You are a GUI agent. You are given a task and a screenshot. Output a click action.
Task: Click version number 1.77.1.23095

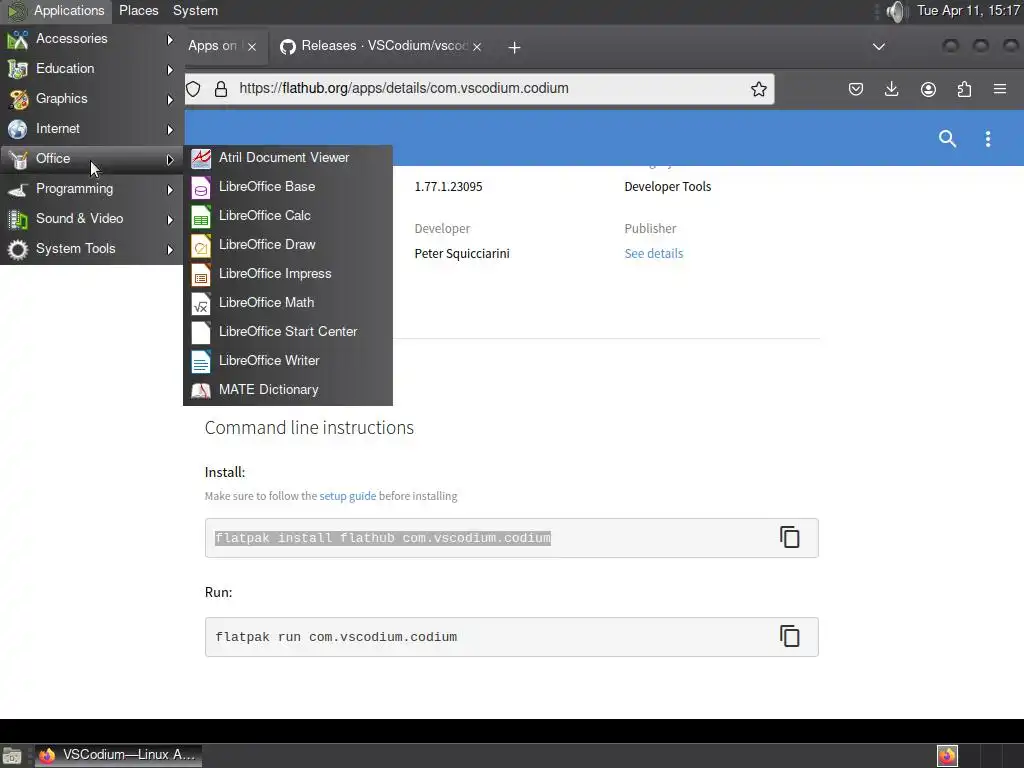(x=449, y=187)
